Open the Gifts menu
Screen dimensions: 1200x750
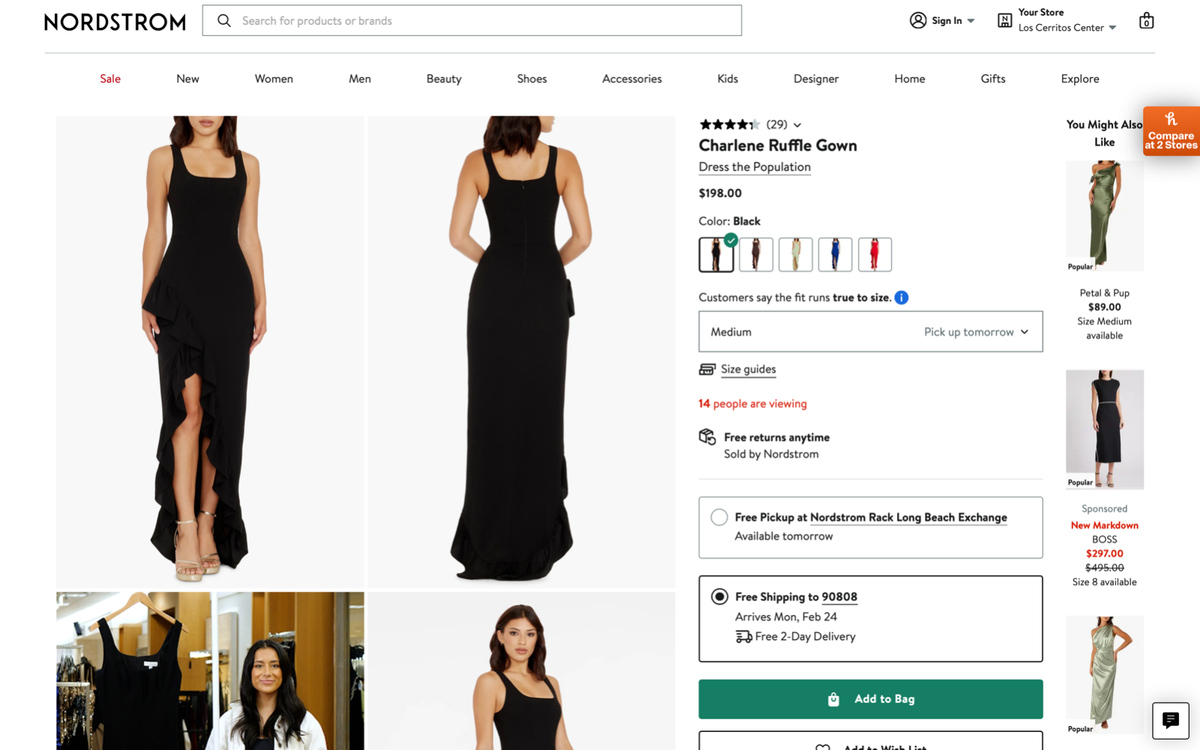click(993, 79)
